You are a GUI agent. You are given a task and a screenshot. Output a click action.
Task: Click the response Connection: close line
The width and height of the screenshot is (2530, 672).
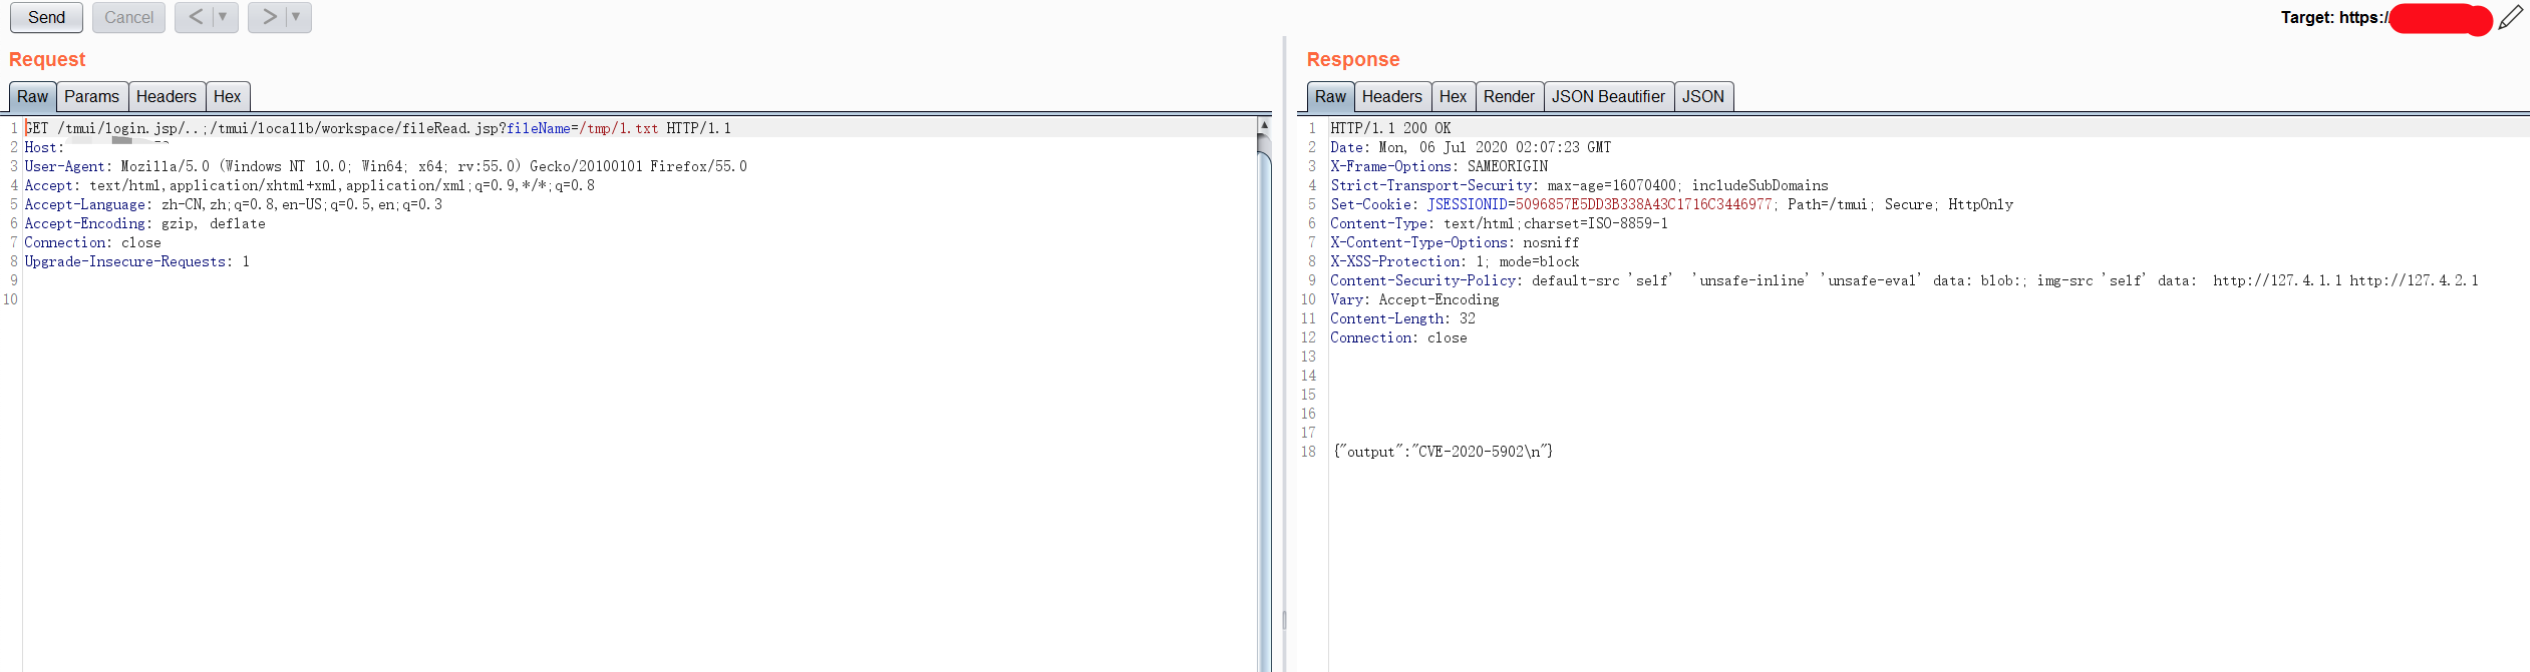click(x=1398, y=337)
